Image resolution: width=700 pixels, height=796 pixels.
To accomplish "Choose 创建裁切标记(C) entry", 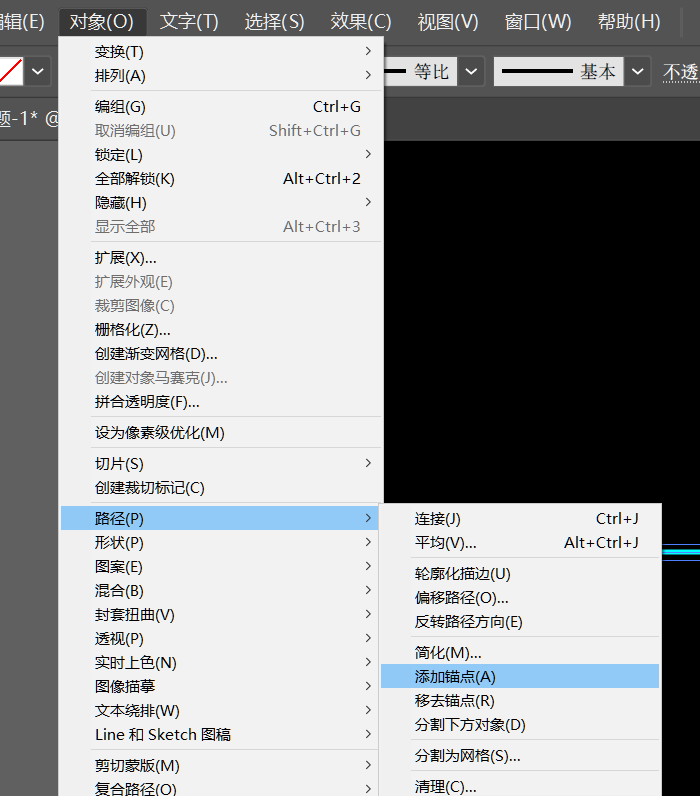I will click(x=220, y=488).
